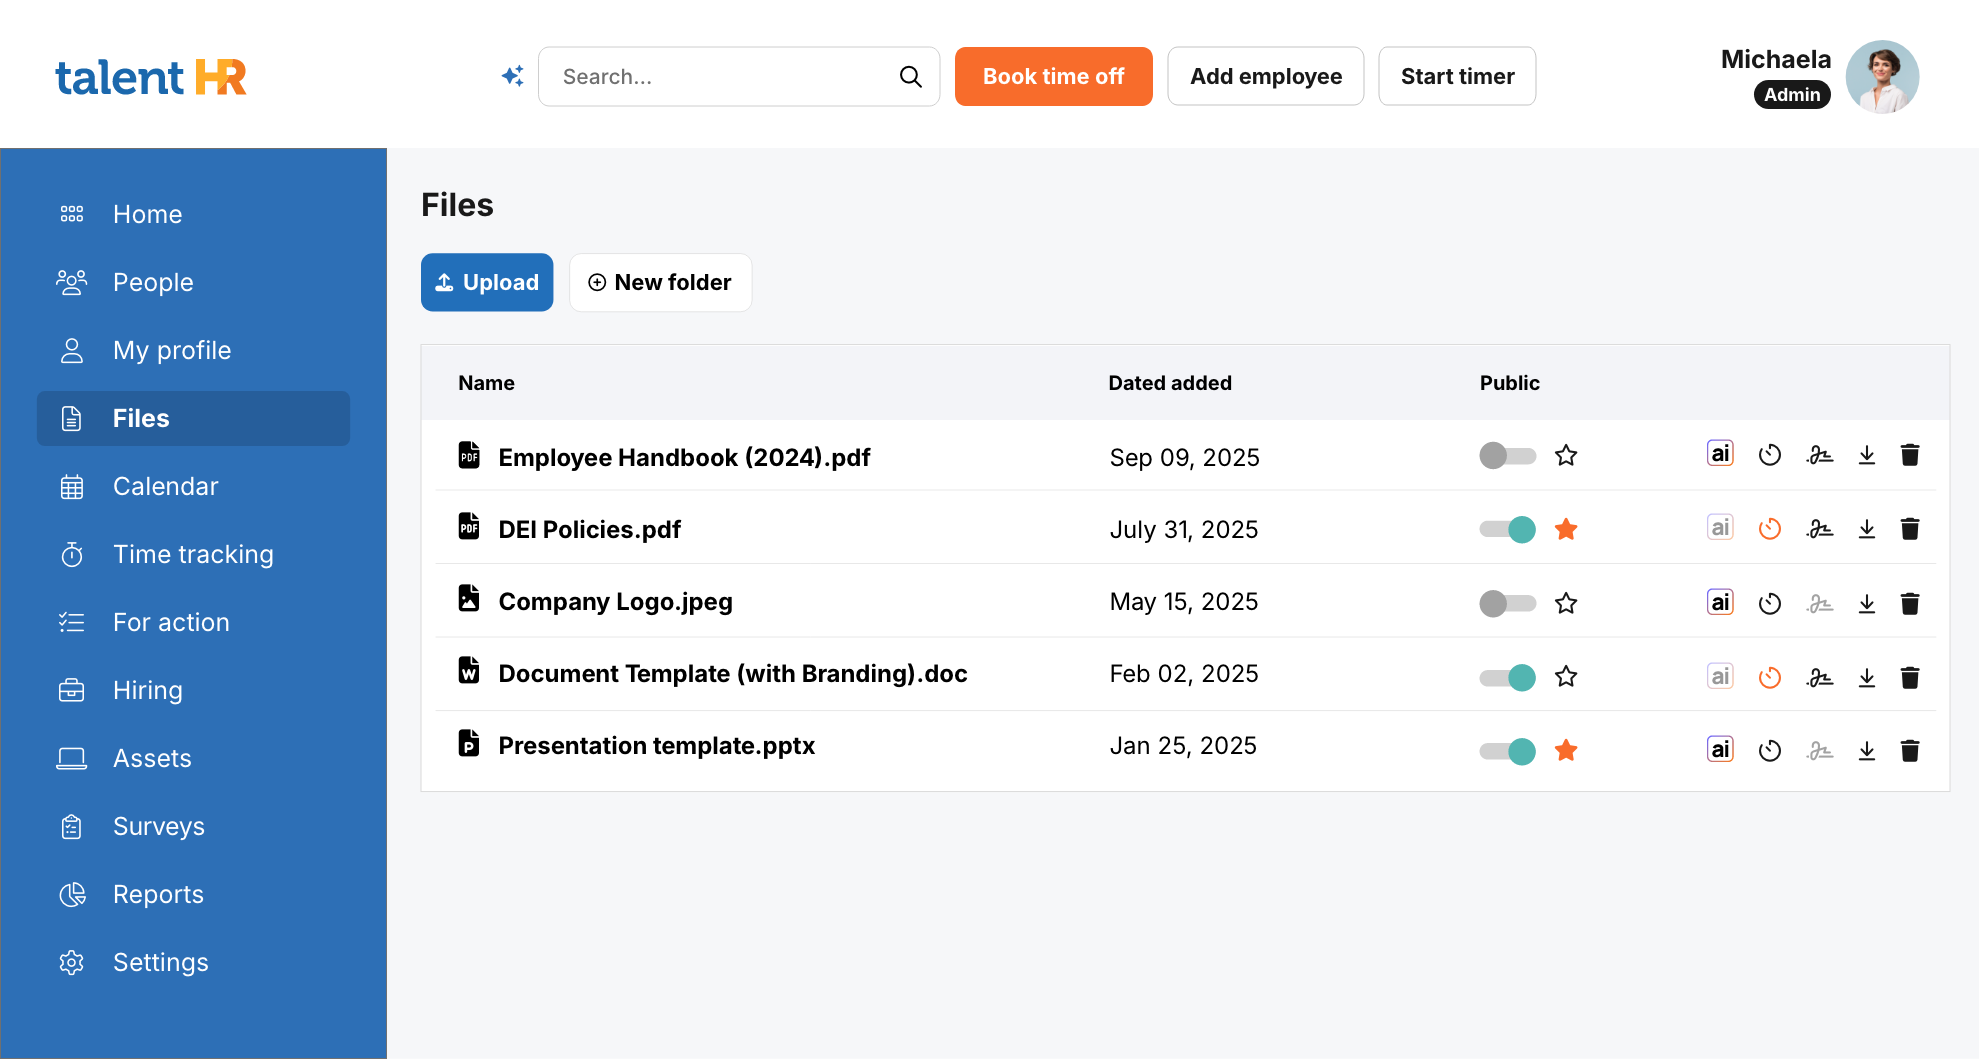Click the expiry timer icon for DEI Policies.pdf

click(1770, 529)
